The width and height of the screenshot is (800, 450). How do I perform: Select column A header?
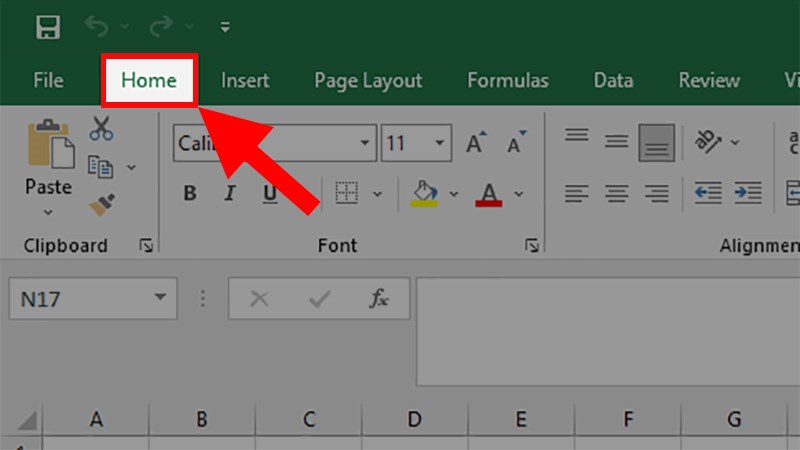(x=96, y=420)
